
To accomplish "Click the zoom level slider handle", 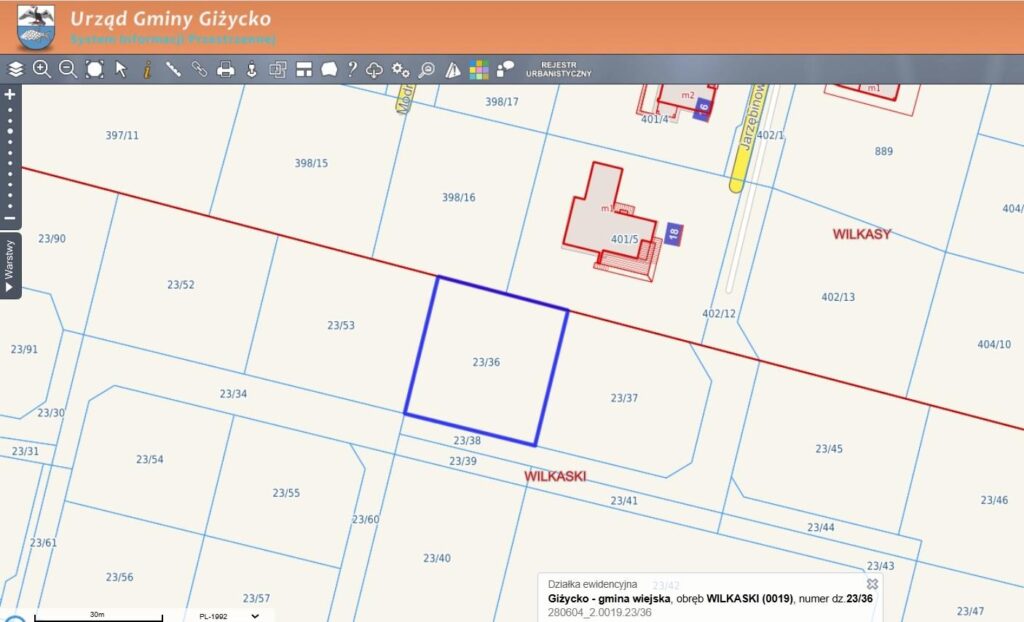I will click(x=10, y=131).
